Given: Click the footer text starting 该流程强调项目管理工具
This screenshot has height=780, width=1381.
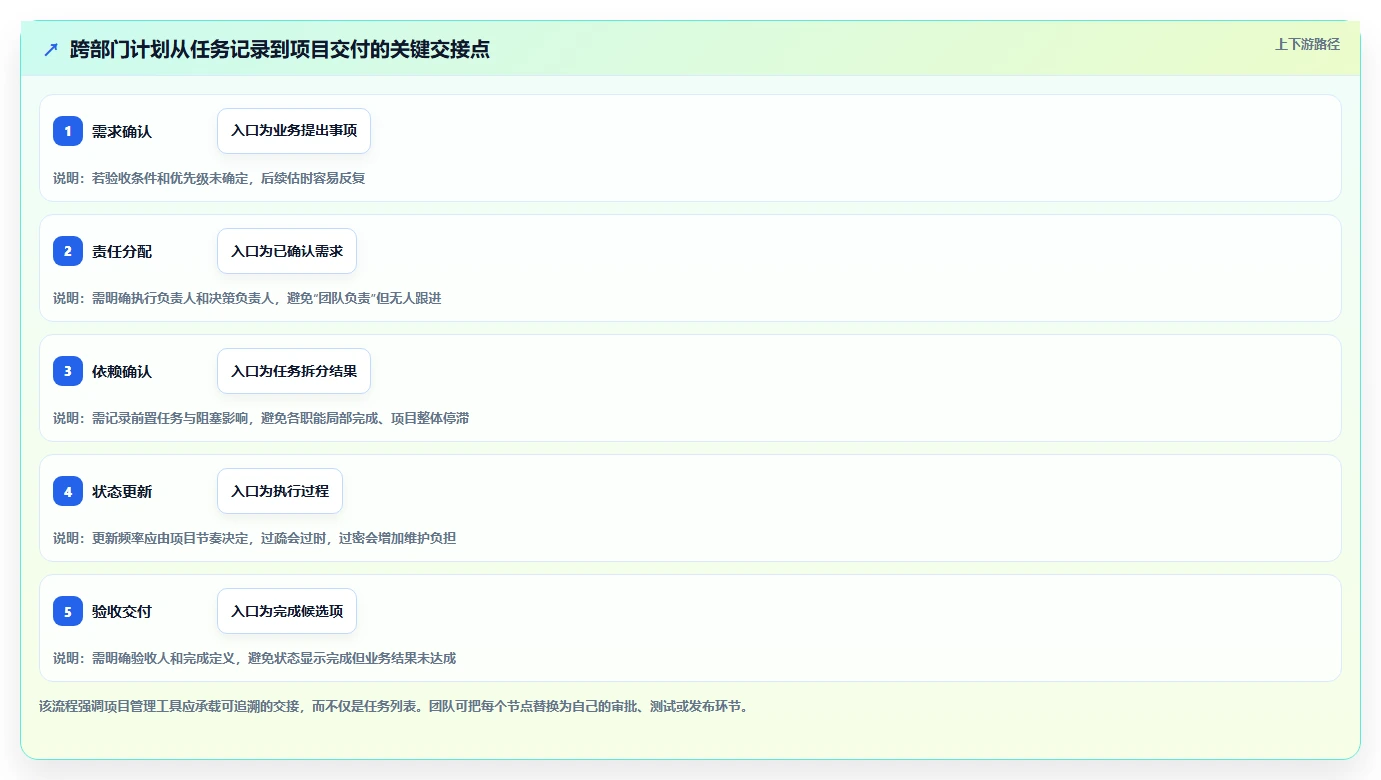Looking at the screenshot, I should click(x=394, y=706).
